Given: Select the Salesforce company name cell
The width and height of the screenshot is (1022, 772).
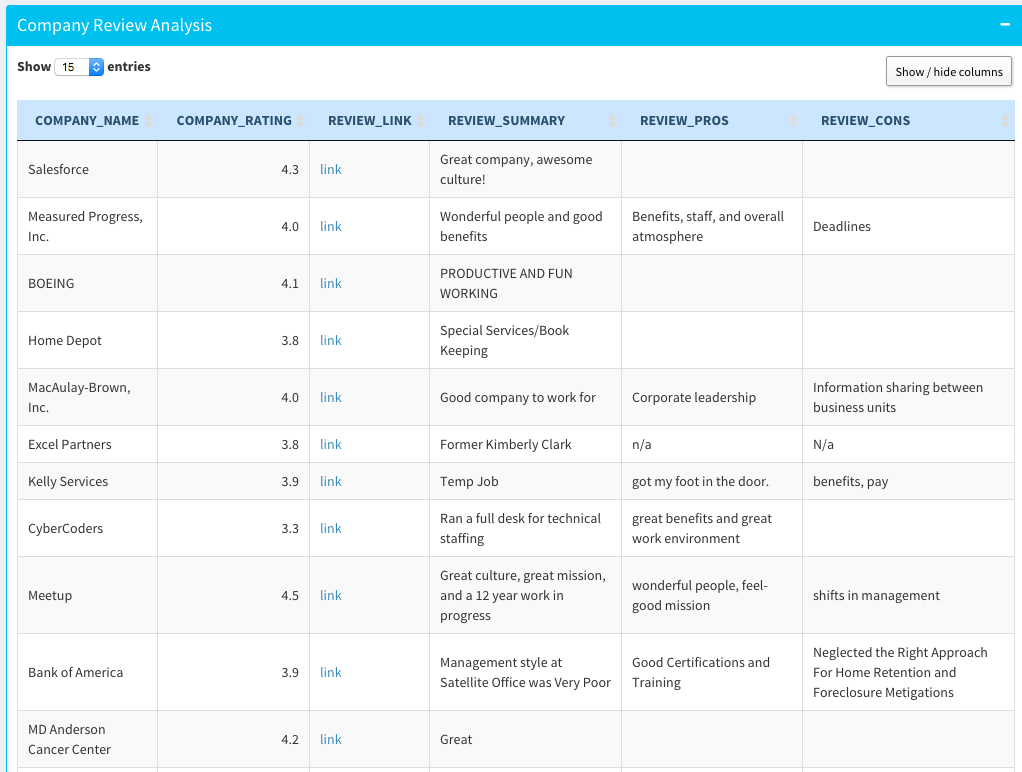Looking at the screenshot, I should tap(87, 170).
